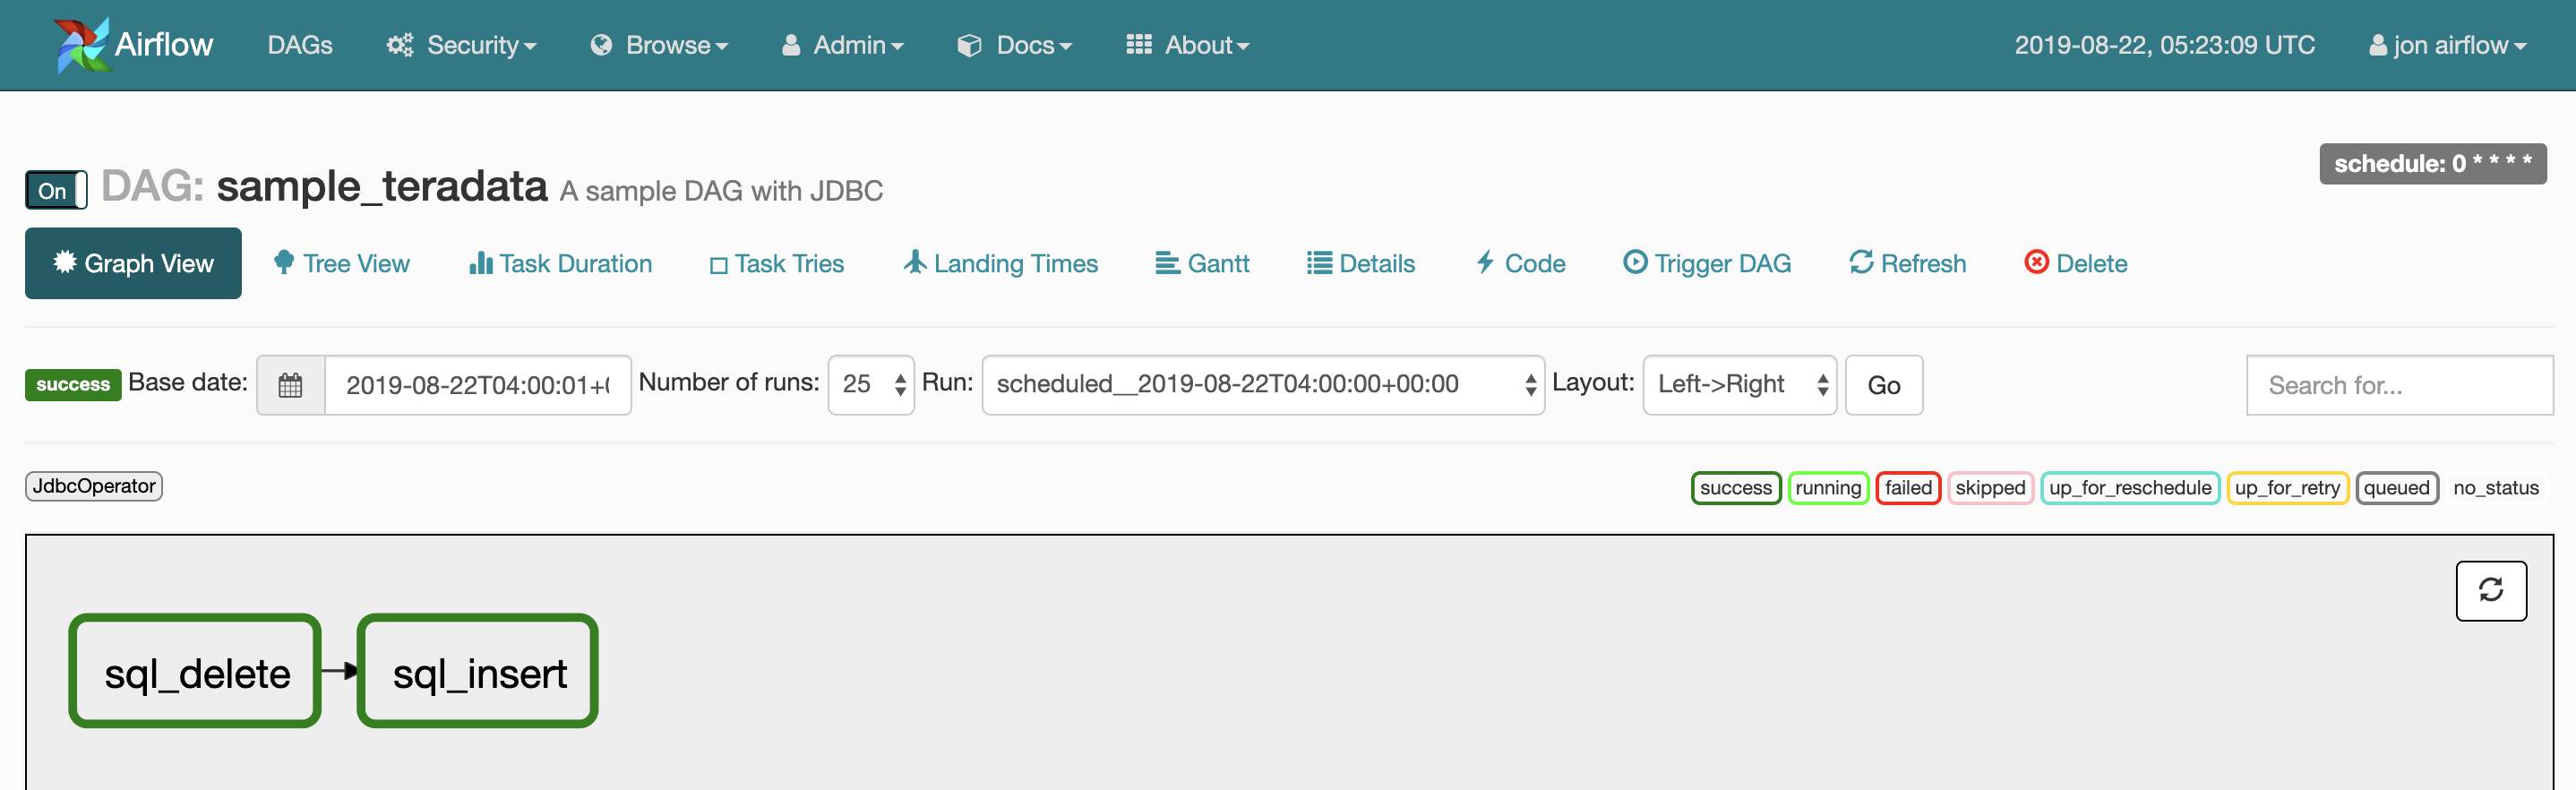Screen dimensions: 2576x790
Task: Click Trigger DAG
Action: click(1707, 263)
